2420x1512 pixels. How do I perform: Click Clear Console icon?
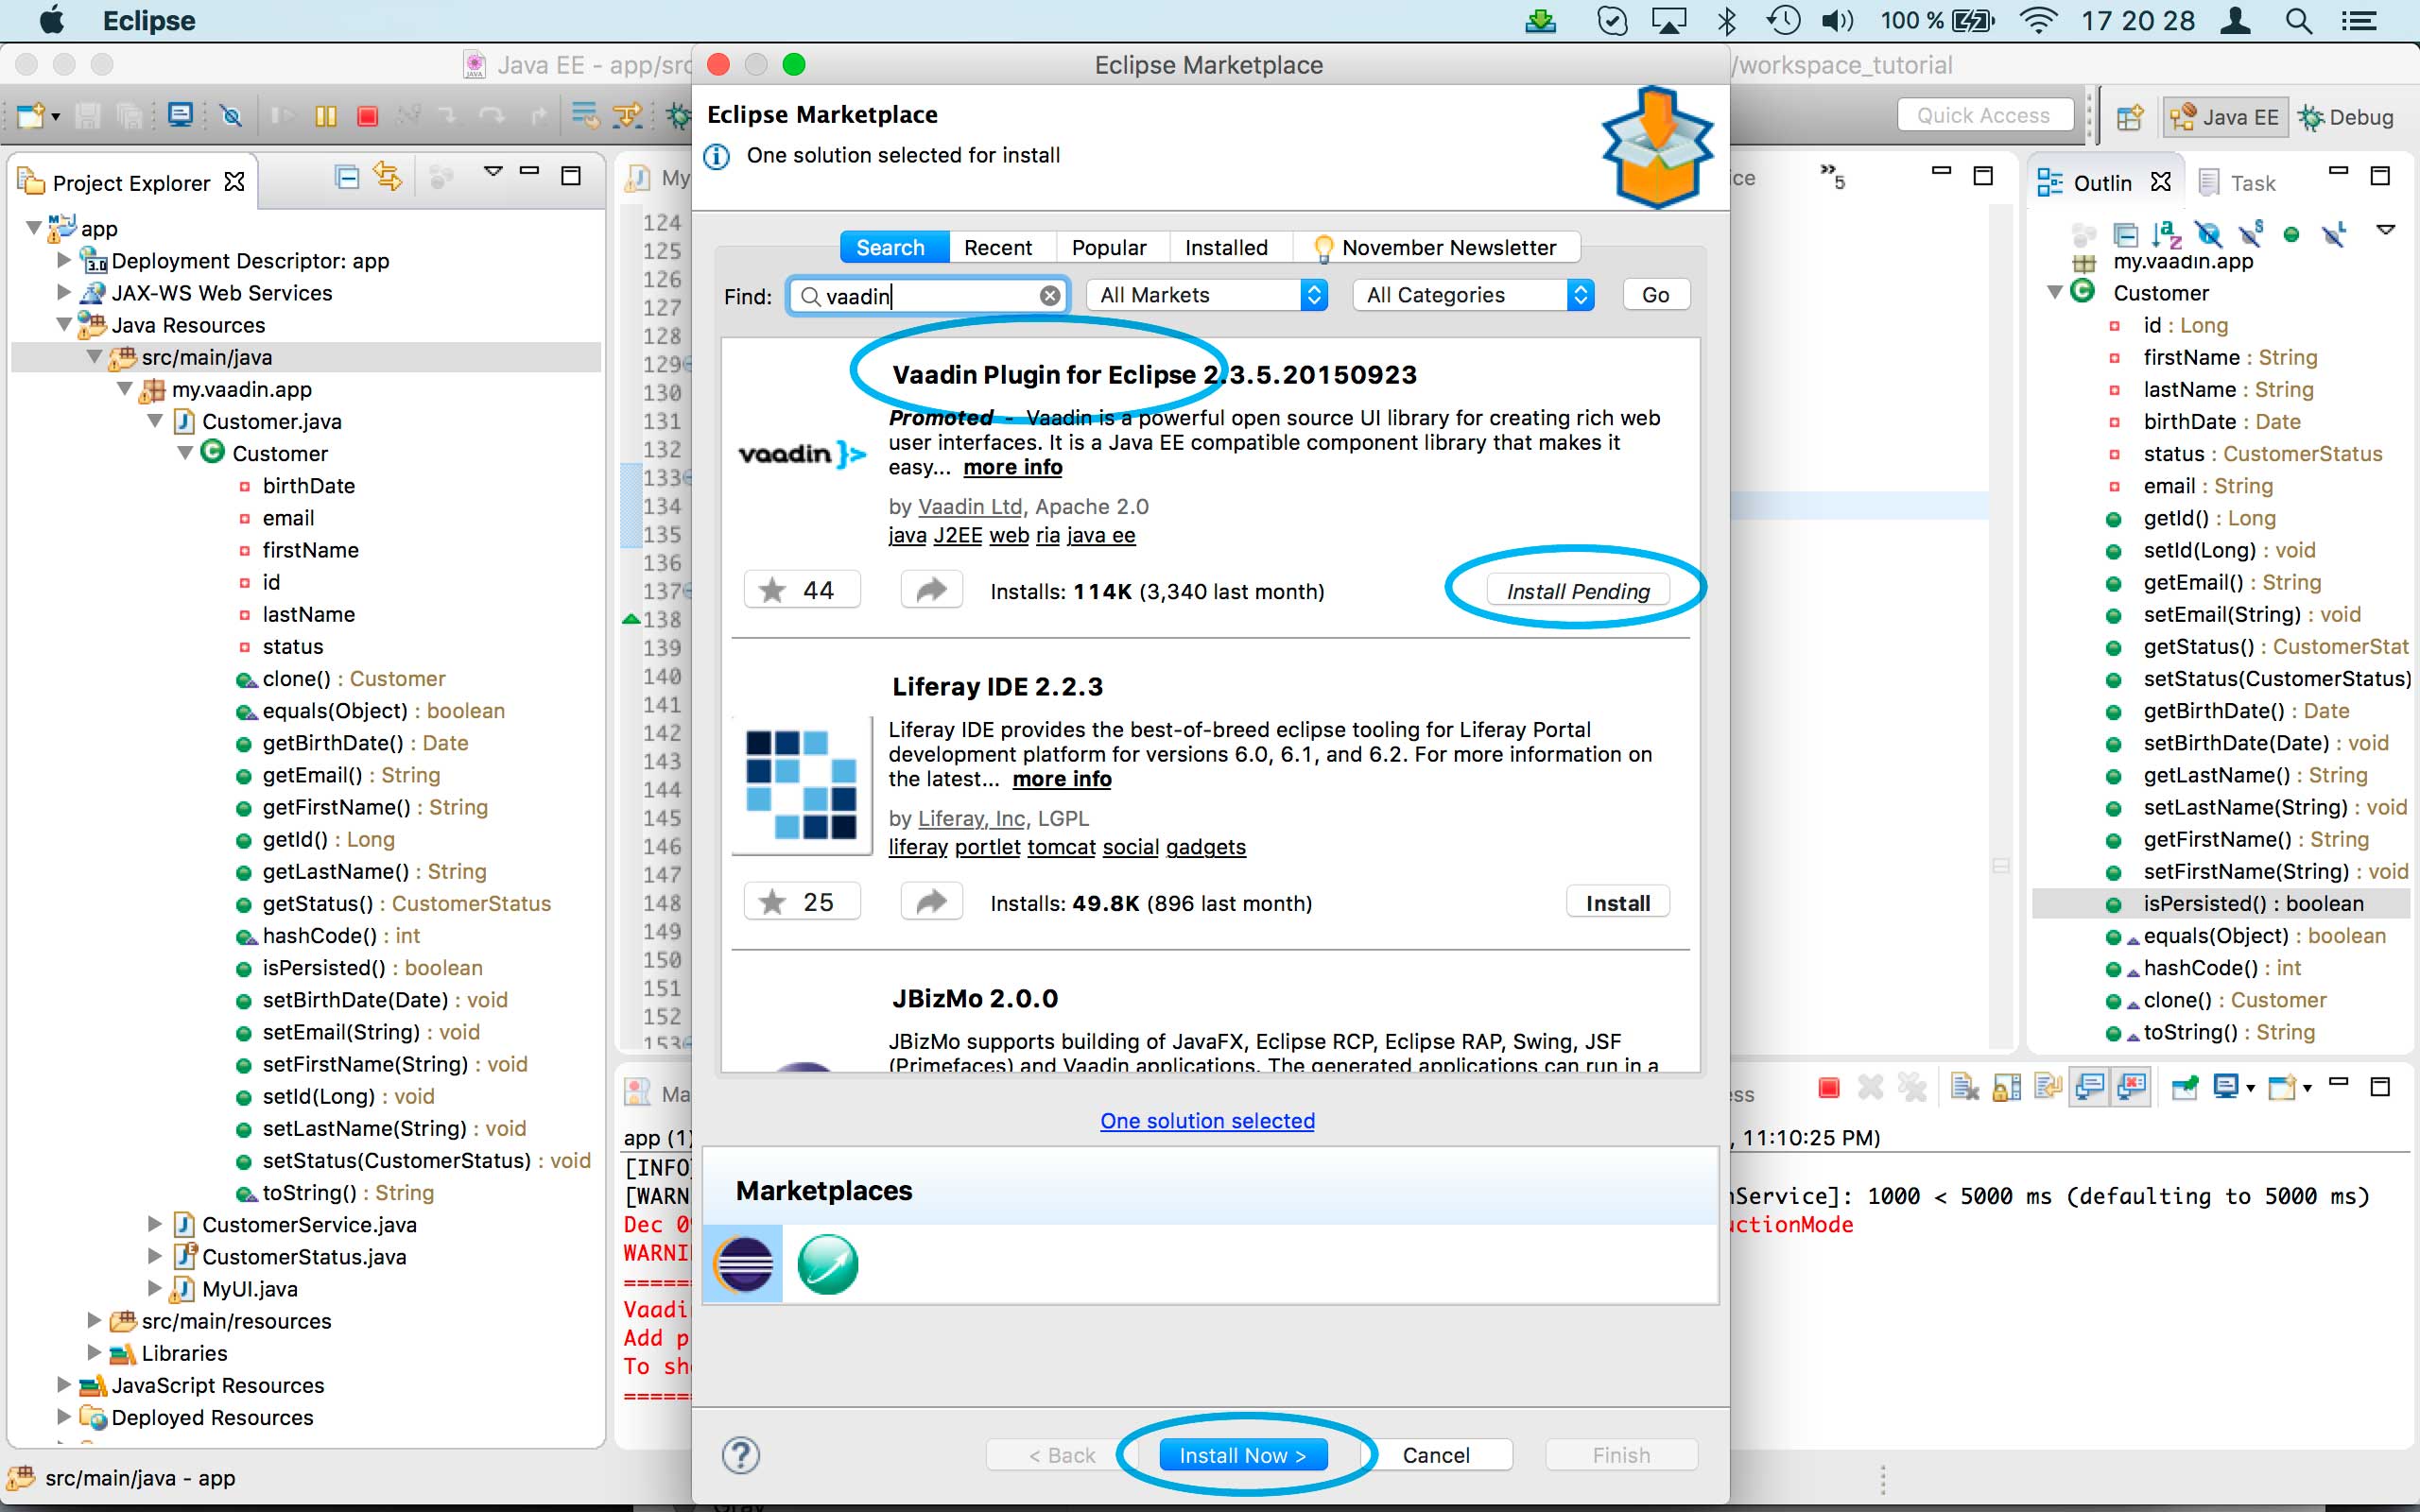(1964, 1087)
